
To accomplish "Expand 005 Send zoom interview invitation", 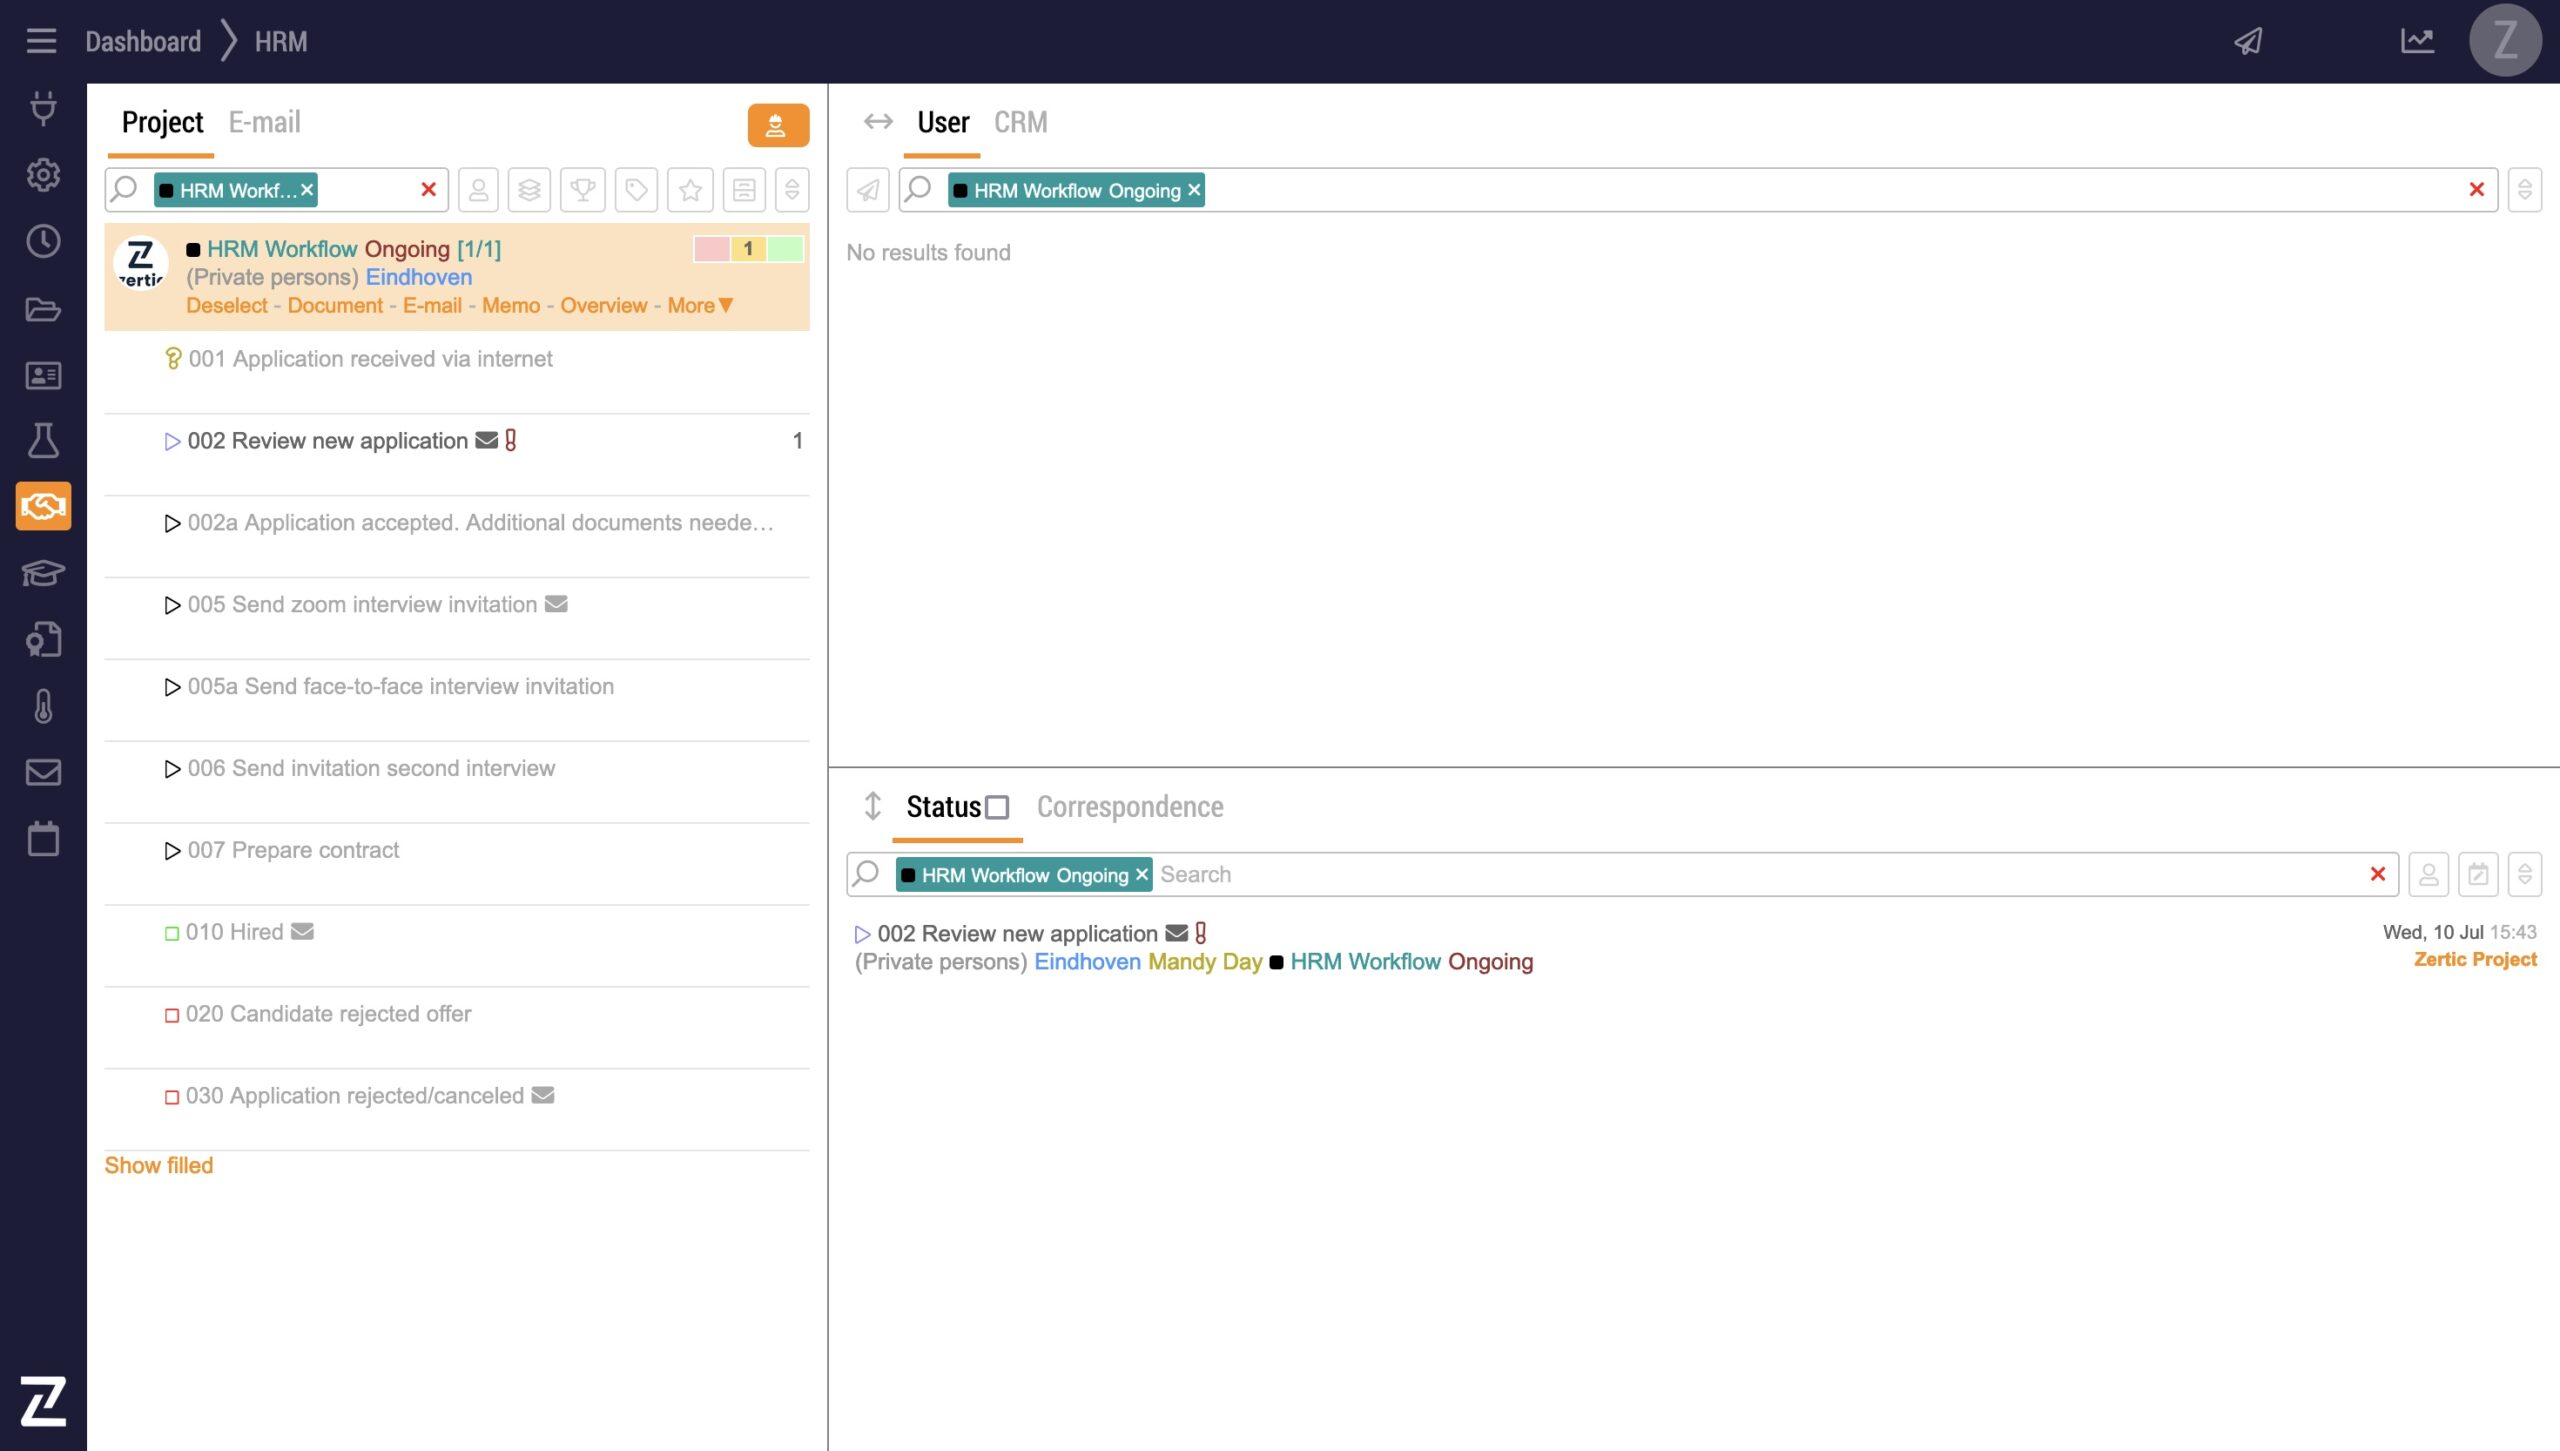I will click(172, 605).
